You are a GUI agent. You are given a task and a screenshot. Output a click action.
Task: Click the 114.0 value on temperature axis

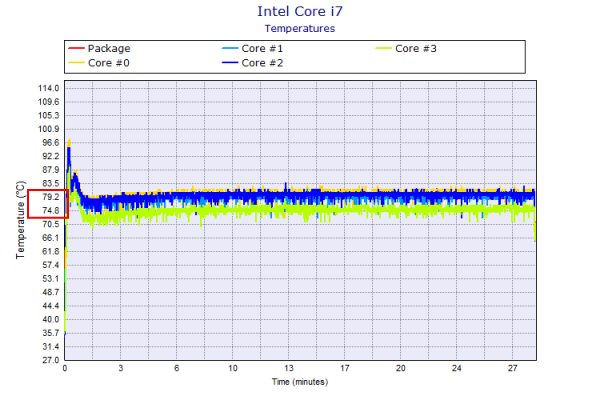coord(49,88)
